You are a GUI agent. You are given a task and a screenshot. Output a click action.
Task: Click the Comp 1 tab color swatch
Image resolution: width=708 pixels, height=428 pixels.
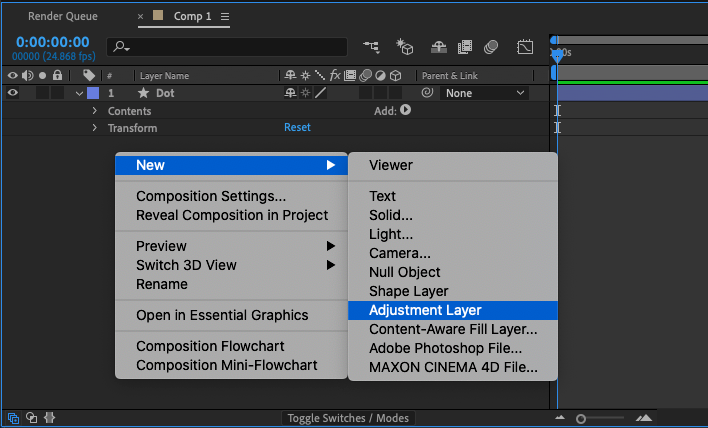[x=158, y=16]
